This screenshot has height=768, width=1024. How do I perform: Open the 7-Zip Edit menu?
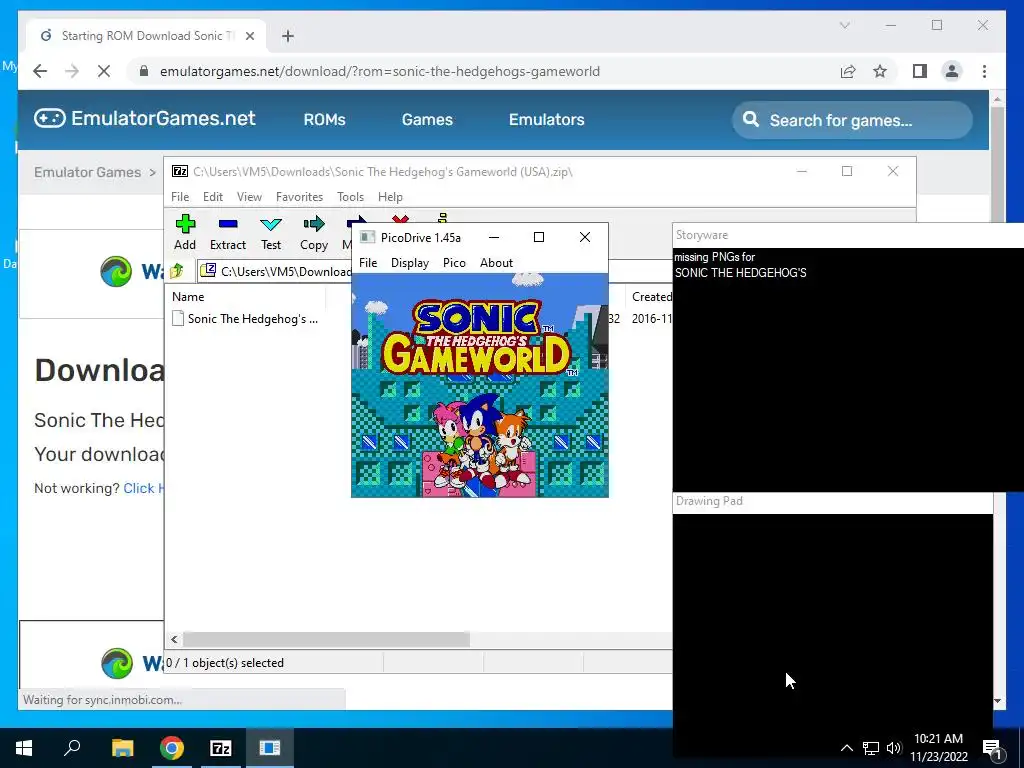click(x=213, y=197)
